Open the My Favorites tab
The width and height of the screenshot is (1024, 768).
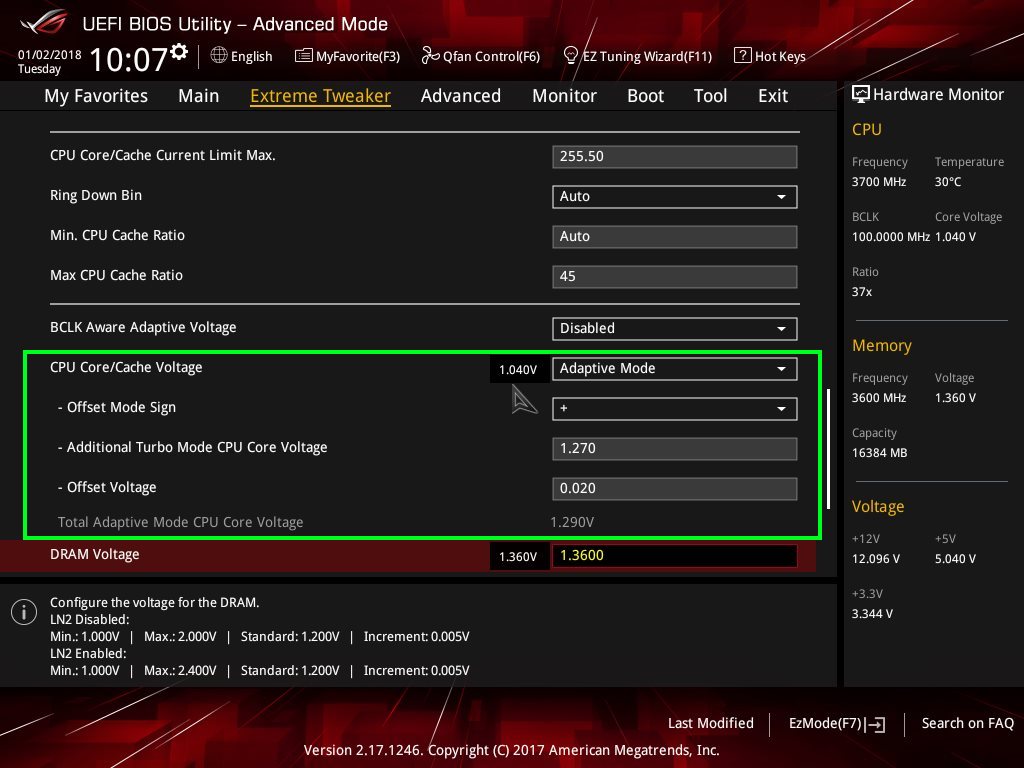coord(96,96)
